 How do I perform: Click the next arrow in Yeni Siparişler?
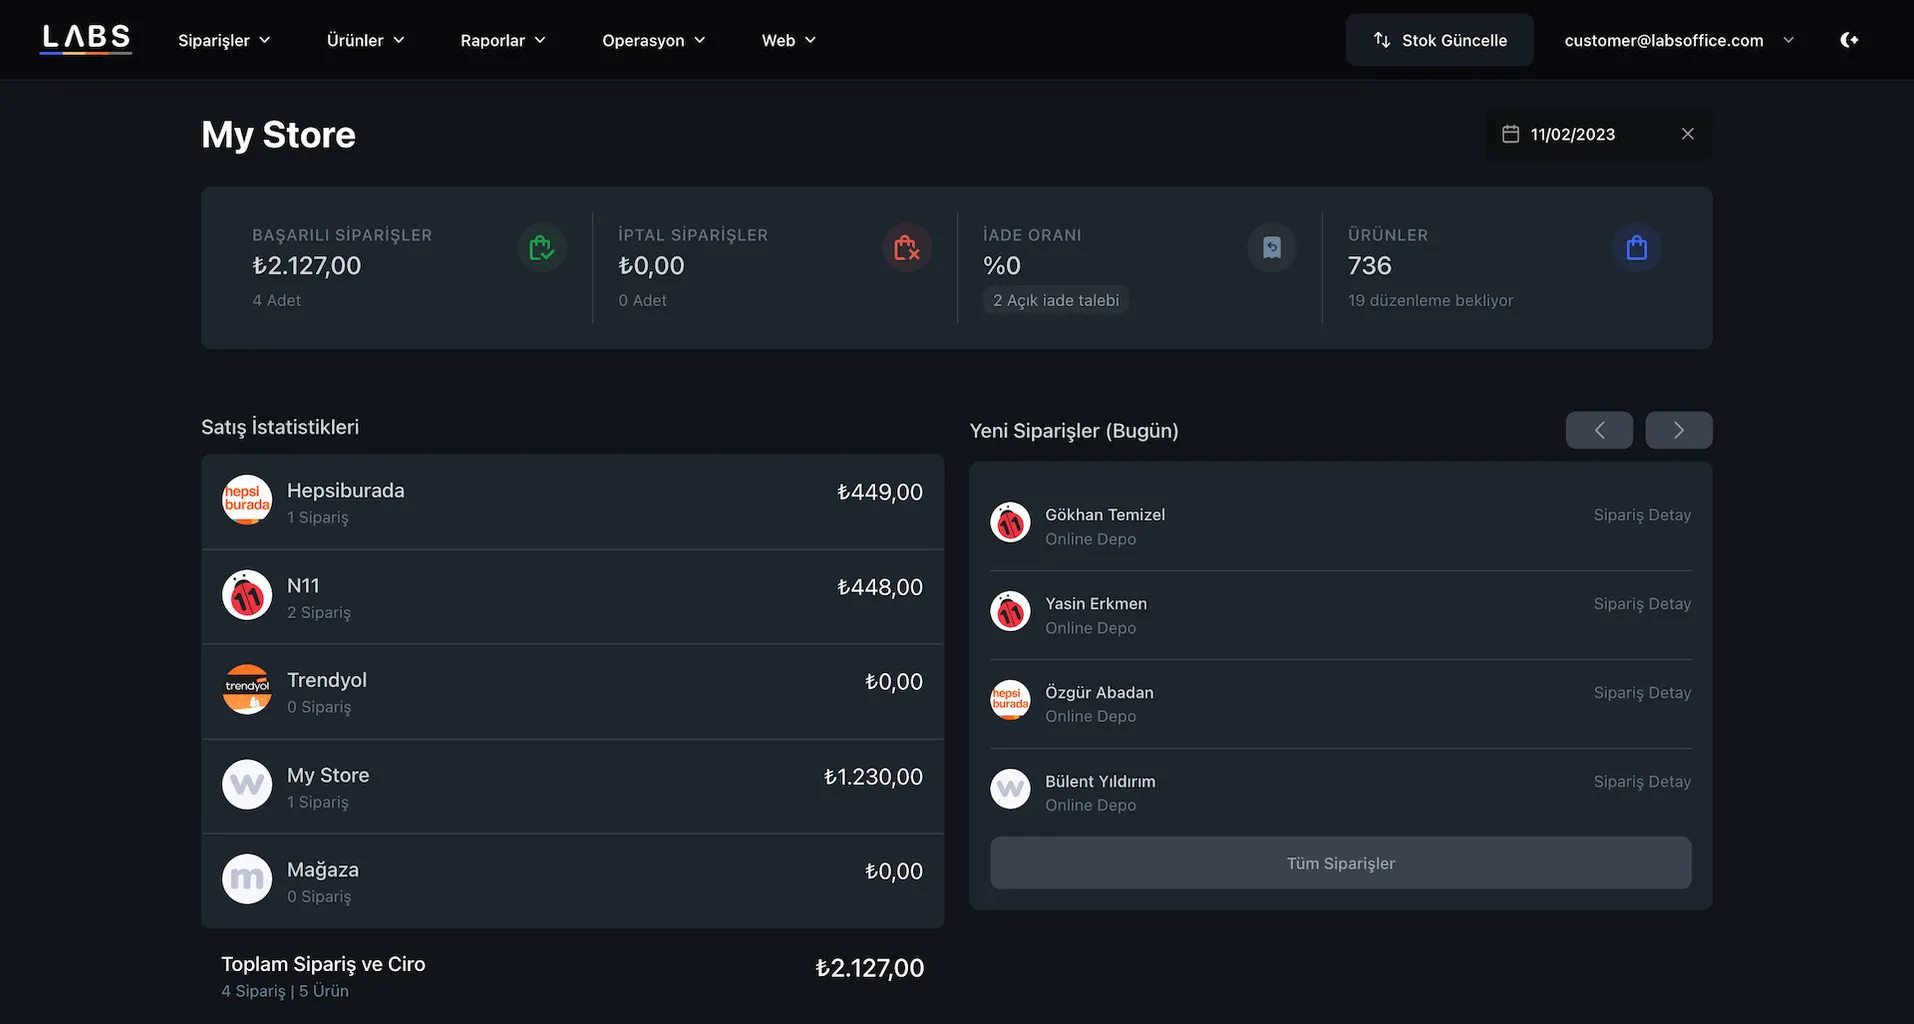[x=1678, y=430]
